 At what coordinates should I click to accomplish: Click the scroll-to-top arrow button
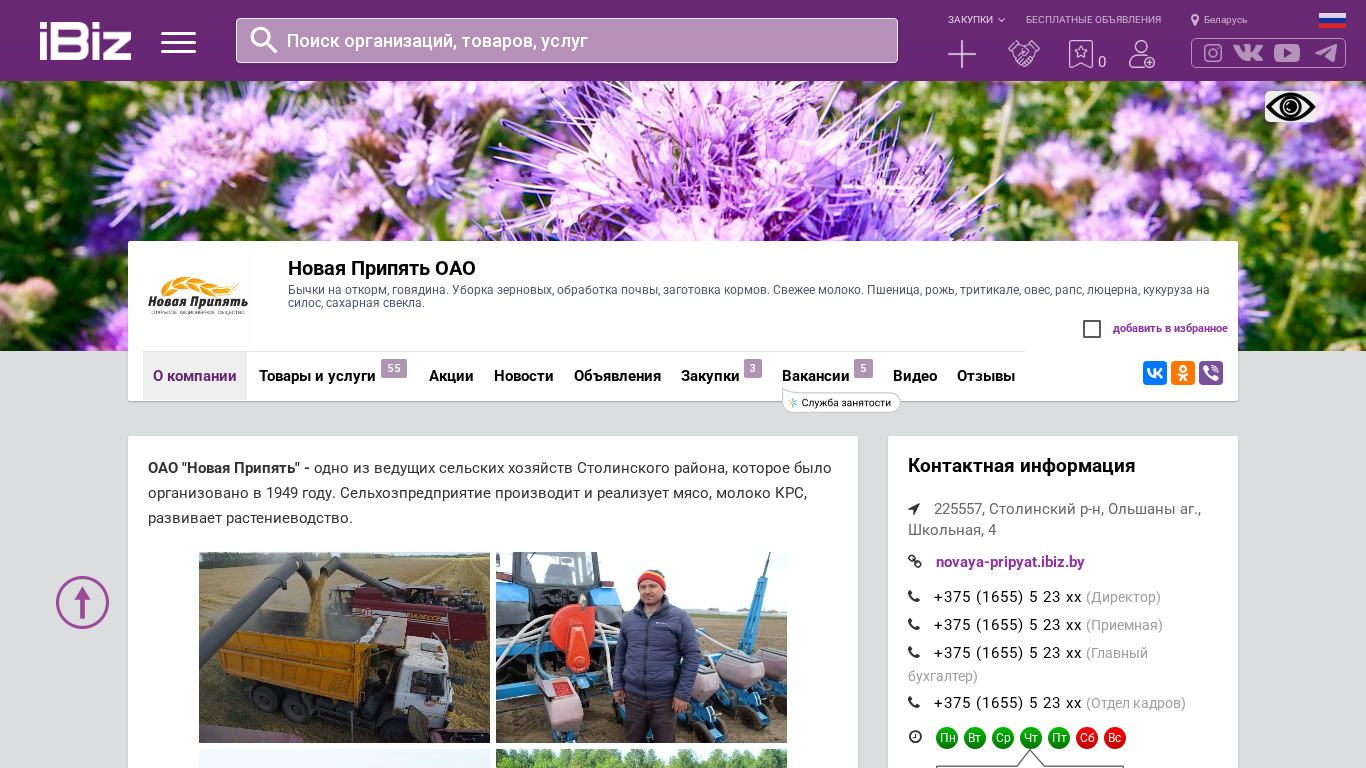click(x=82, y=602)
